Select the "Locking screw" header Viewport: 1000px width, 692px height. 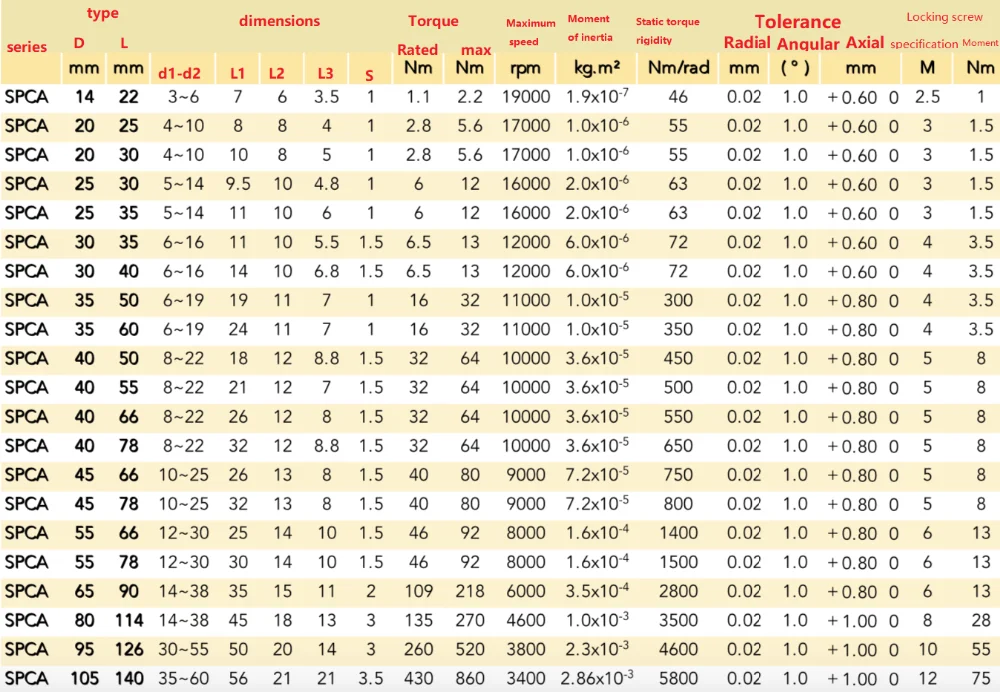945,17
